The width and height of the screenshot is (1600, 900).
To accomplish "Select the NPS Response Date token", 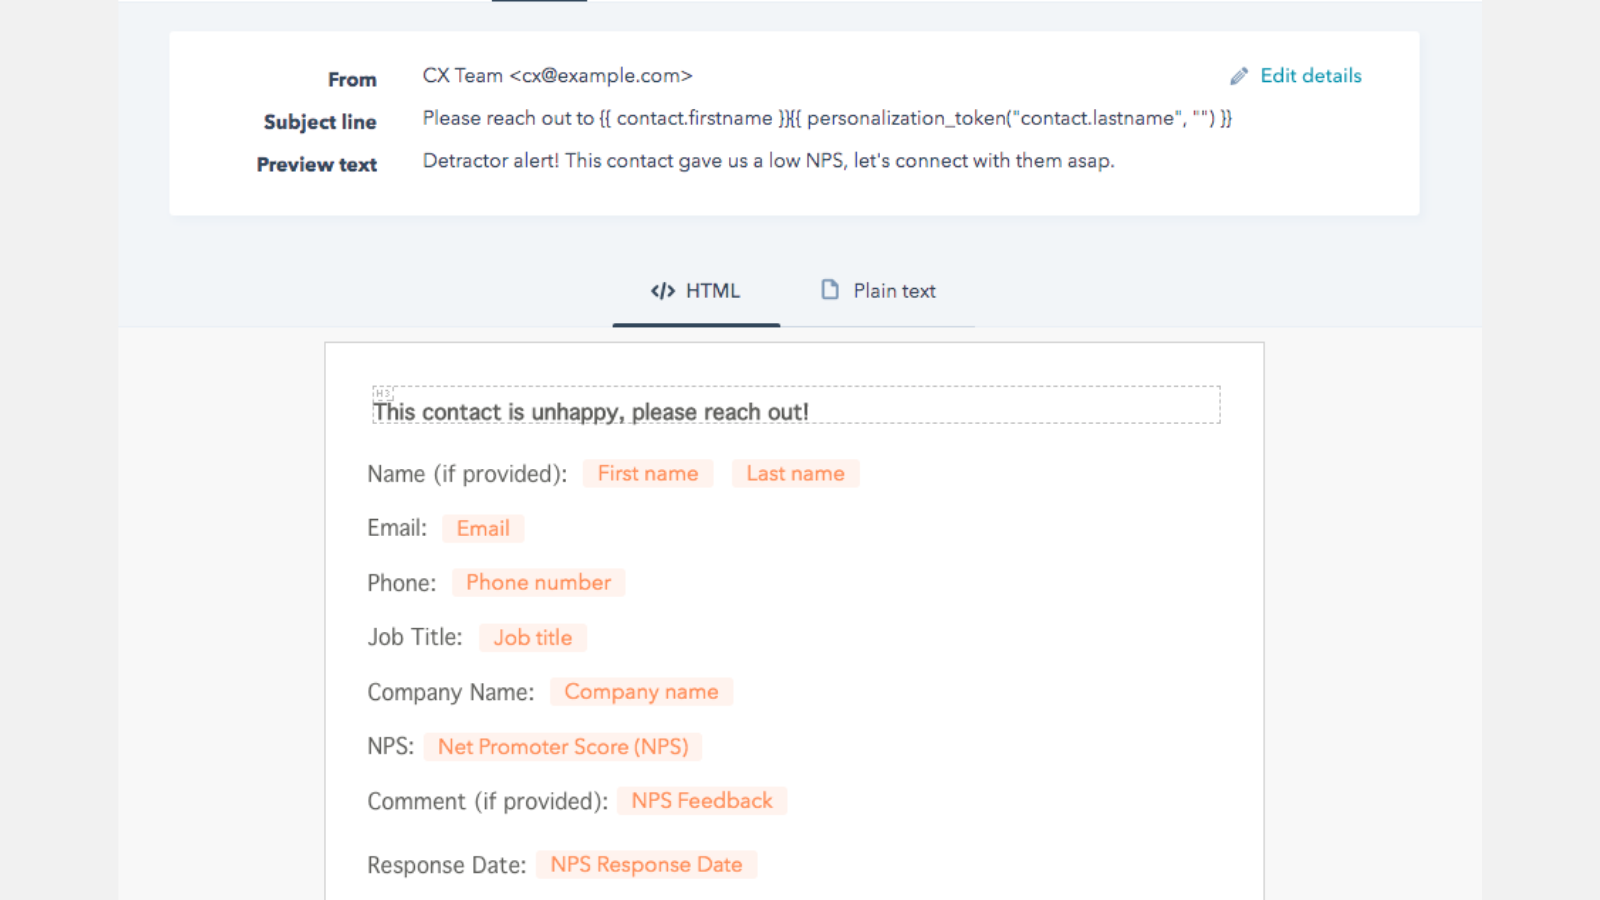I will [646, 865].
